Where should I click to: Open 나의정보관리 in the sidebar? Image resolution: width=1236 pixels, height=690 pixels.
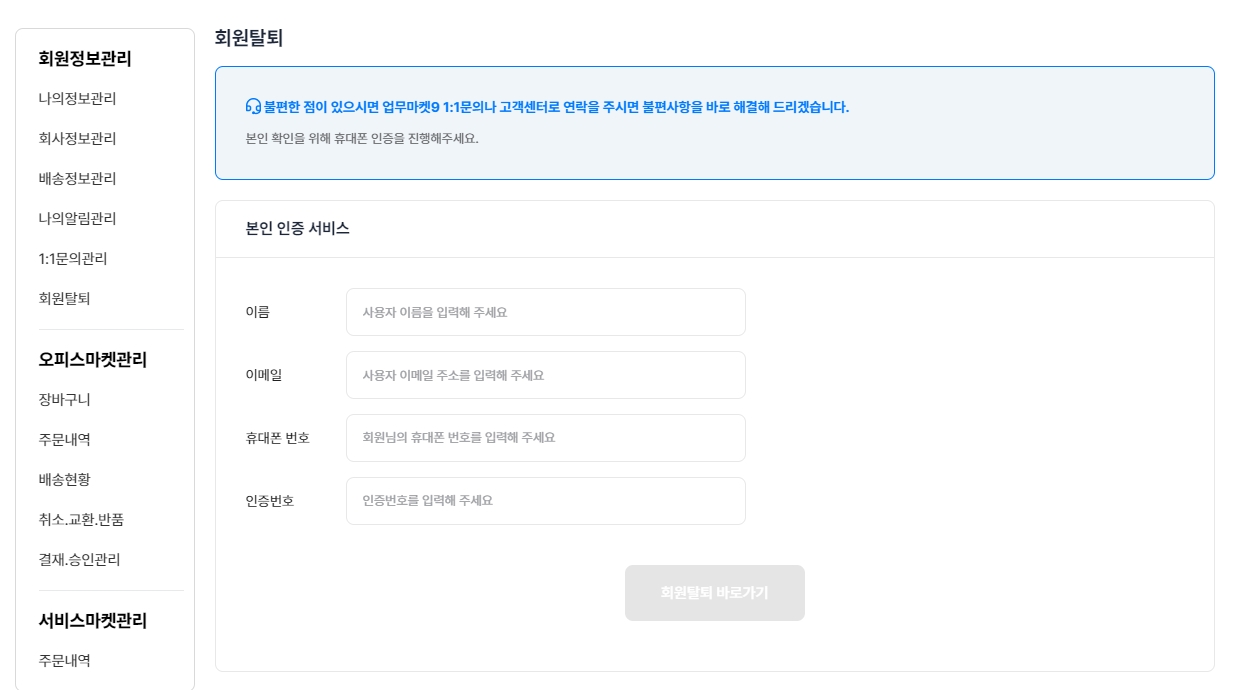[x=77, y=98]
